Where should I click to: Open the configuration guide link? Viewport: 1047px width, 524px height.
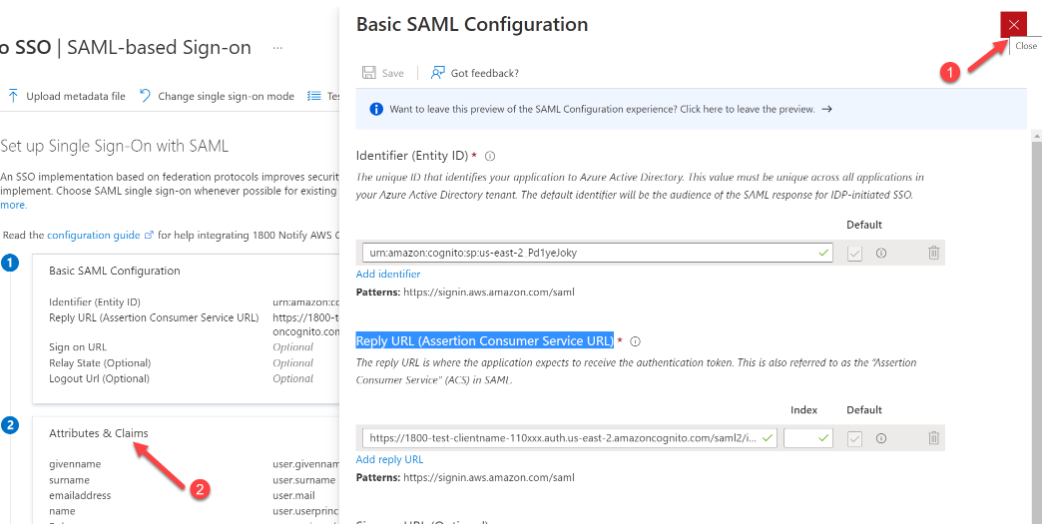click(93, 235)
